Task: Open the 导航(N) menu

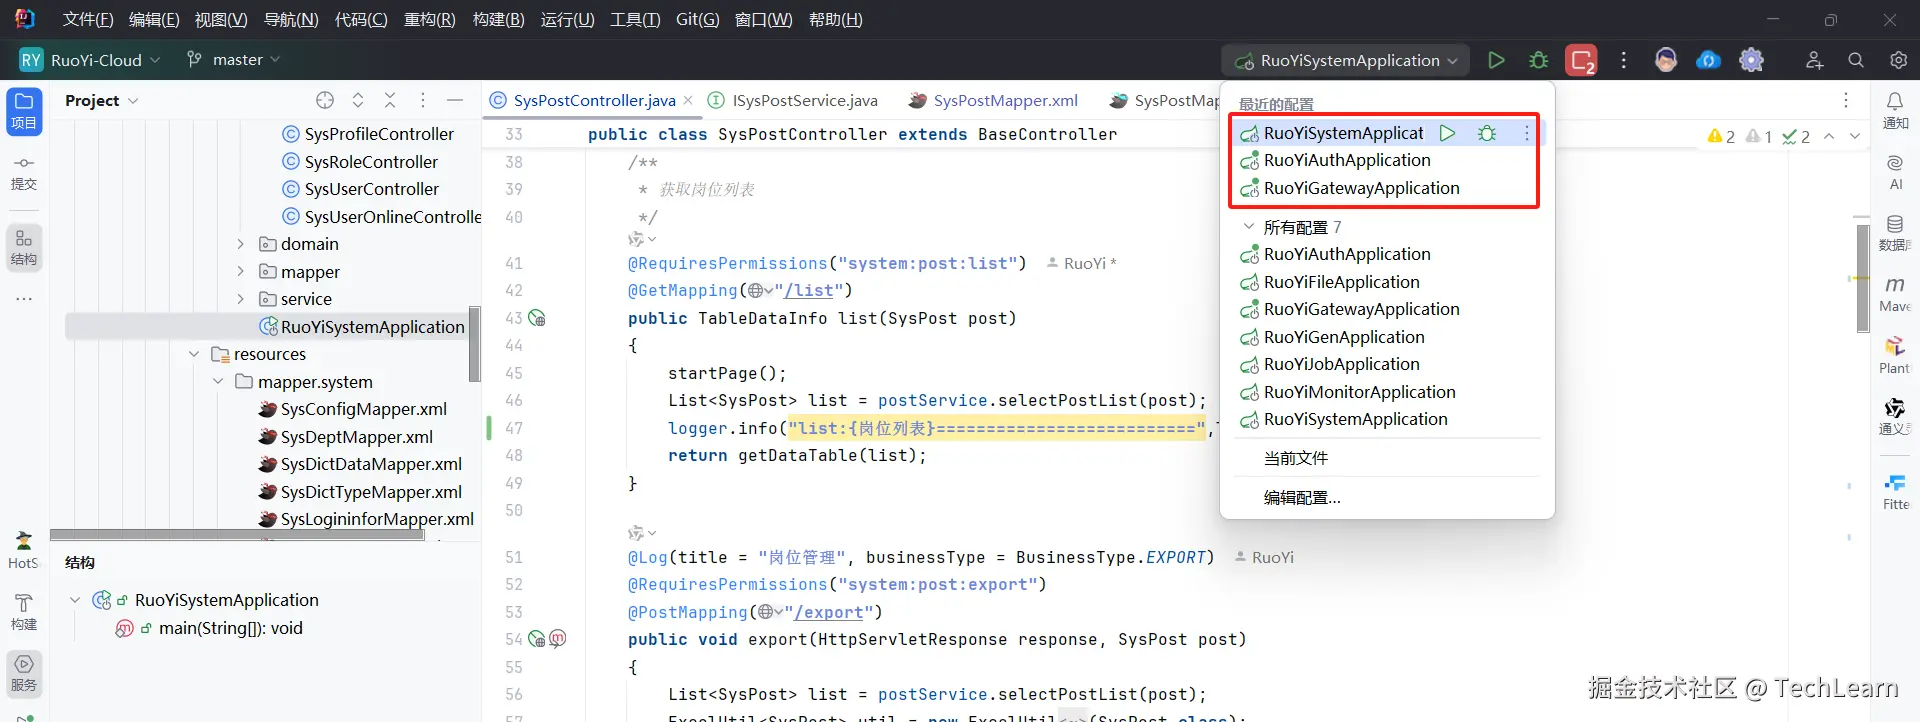Action: [291, 19]
